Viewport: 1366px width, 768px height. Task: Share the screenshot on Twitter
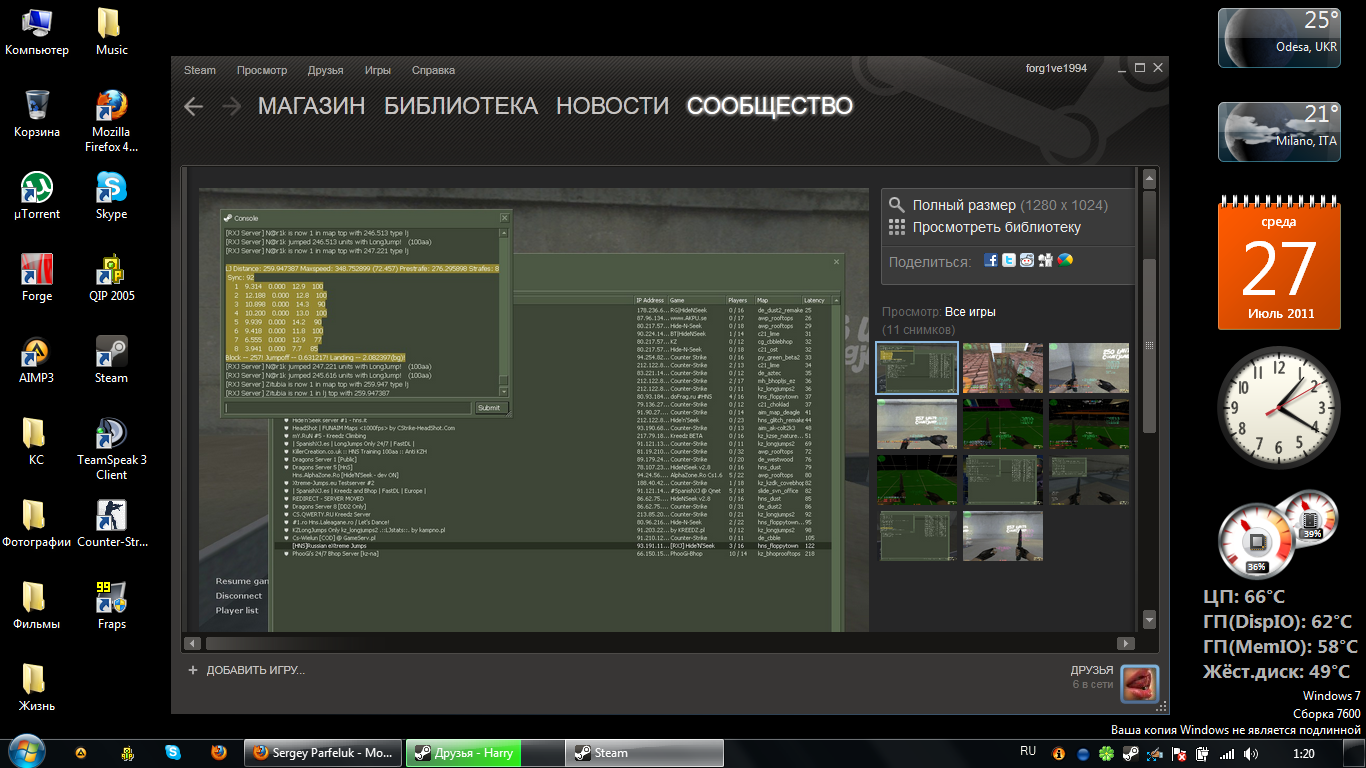tap(1009, 260)
